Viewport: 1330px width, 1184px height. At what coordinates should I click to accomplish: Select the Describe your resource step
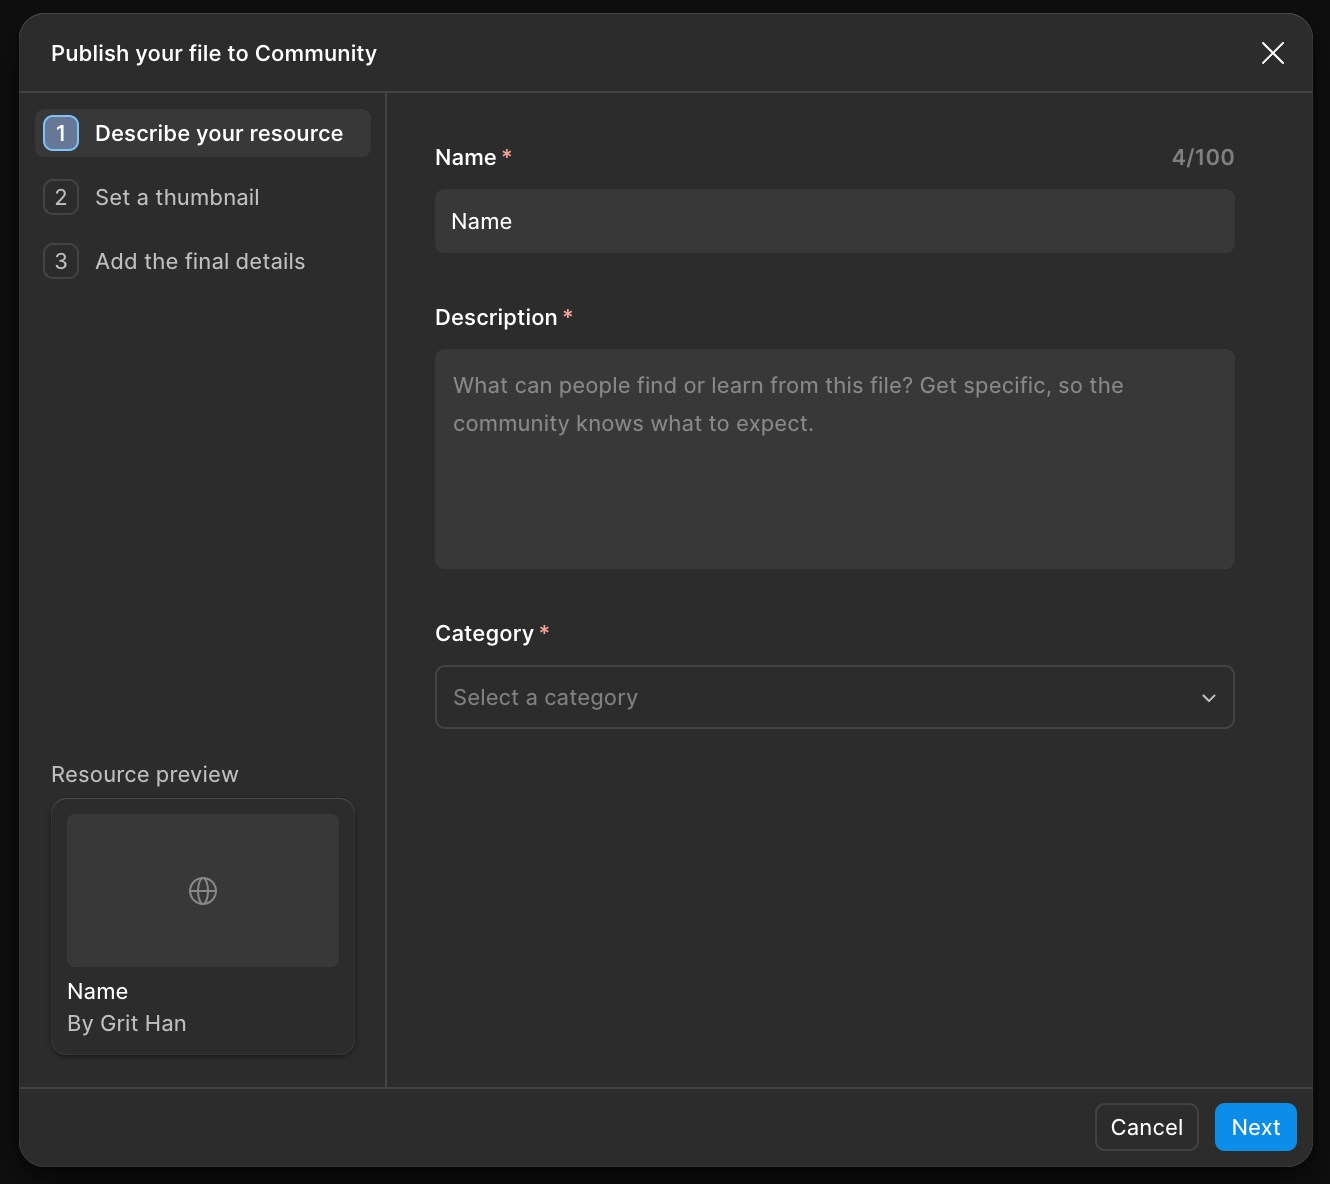218,133
